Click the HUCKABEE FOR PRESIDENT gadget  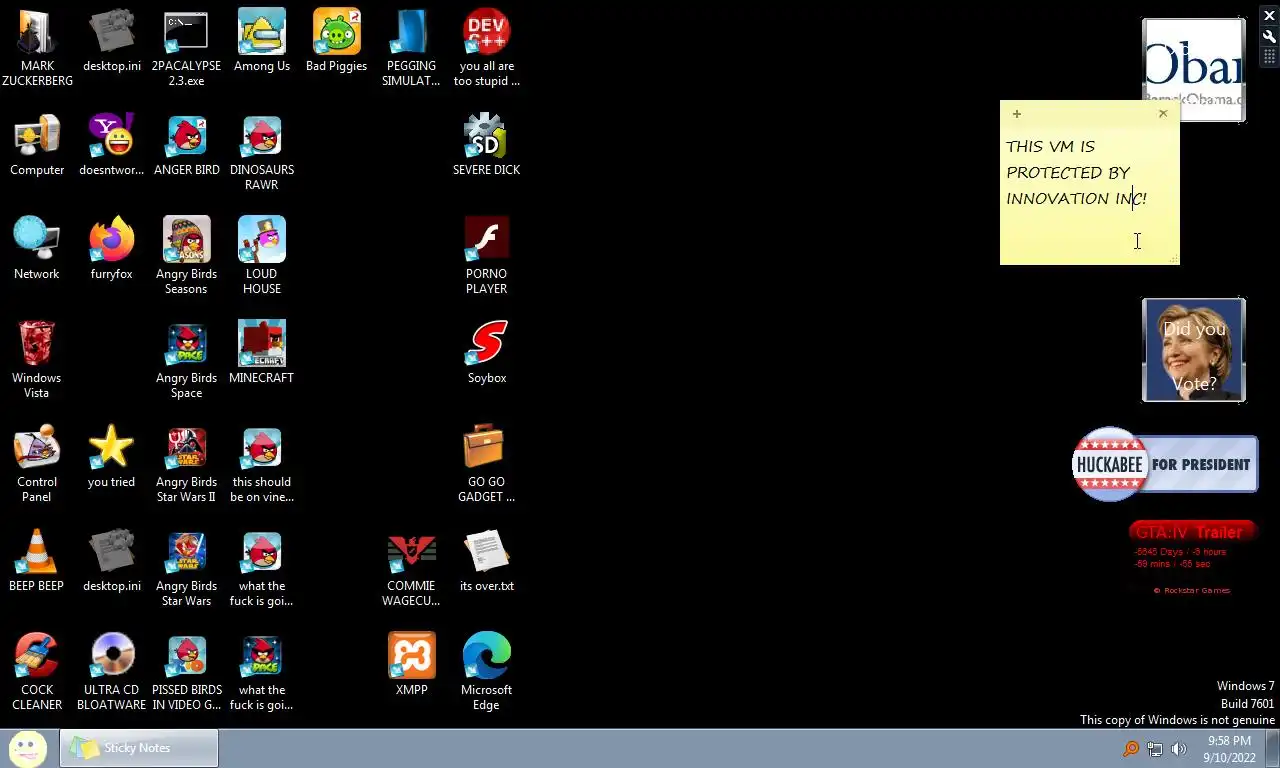pyautogui.click(x=1165, y=464)
